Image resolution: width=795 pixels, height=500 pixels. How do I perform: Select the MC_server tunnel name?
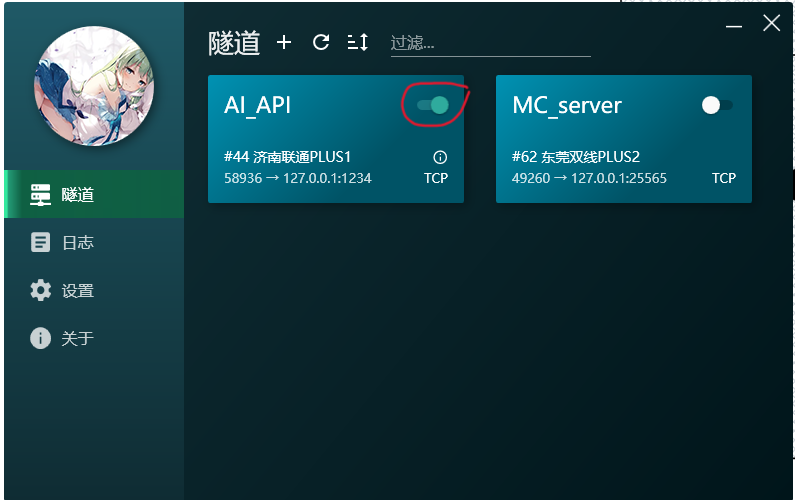pyautogui.click(x=567, y=105)
